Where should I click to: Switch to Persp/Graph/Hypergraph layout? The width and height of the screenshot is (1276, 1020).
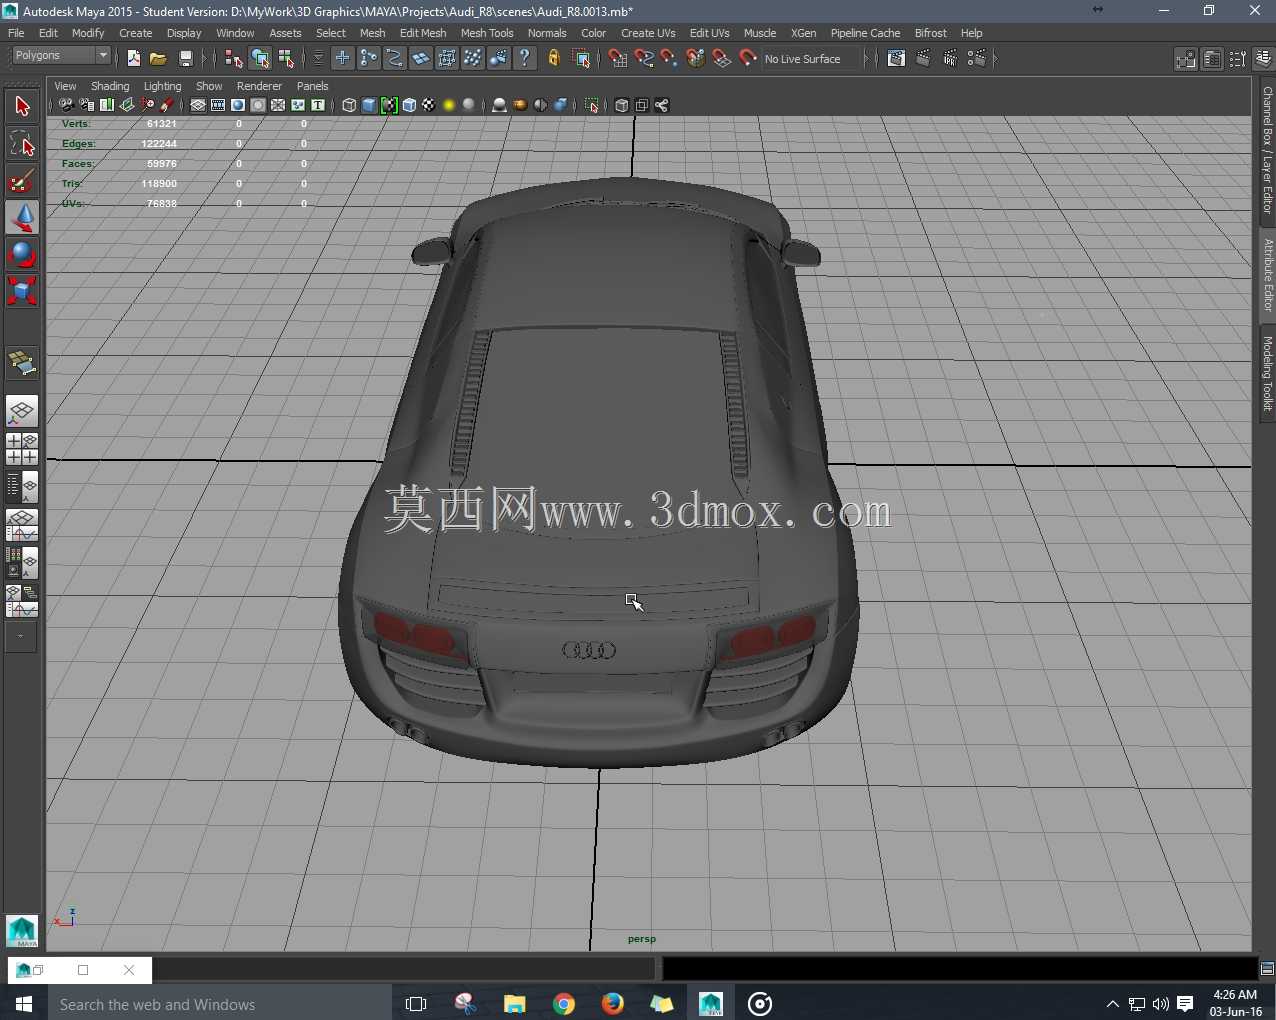point(22,601)
